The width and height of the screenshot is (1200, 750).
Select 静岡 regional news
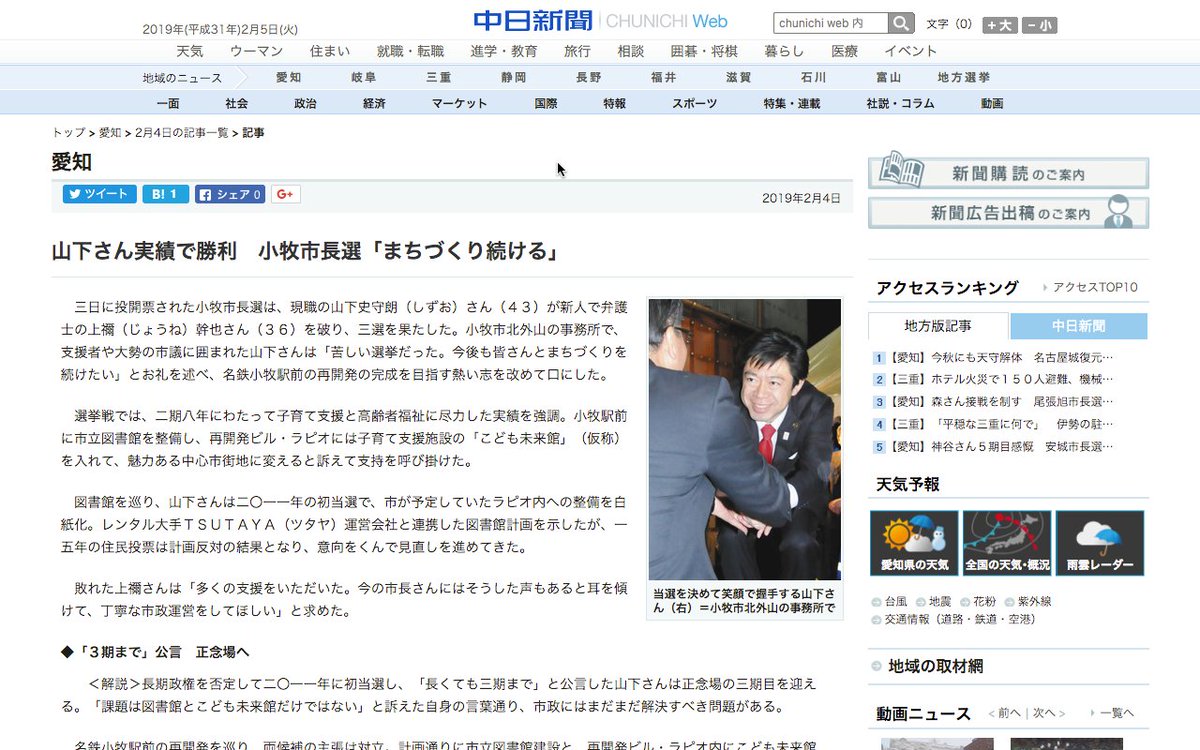click(514, 77)
